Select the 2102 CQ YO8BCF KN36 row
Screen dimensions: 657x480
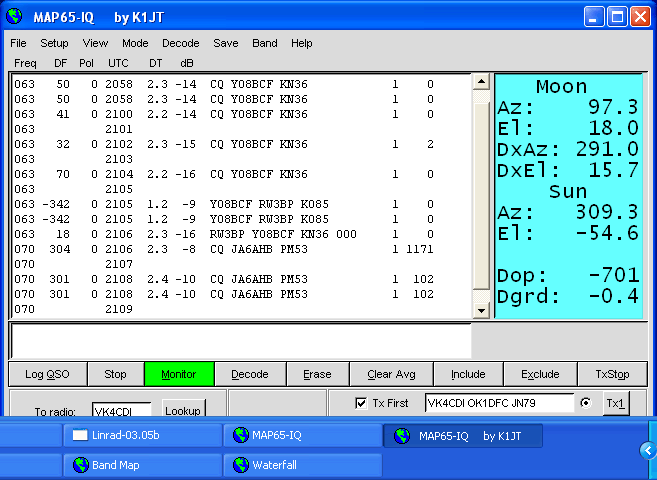[x=224, y=144]
